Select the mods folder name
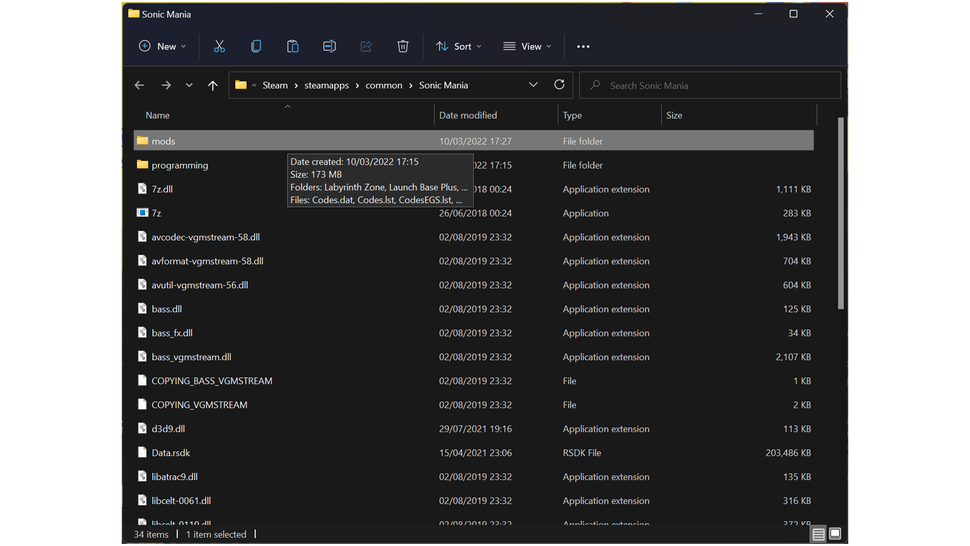 click(163, 141)
